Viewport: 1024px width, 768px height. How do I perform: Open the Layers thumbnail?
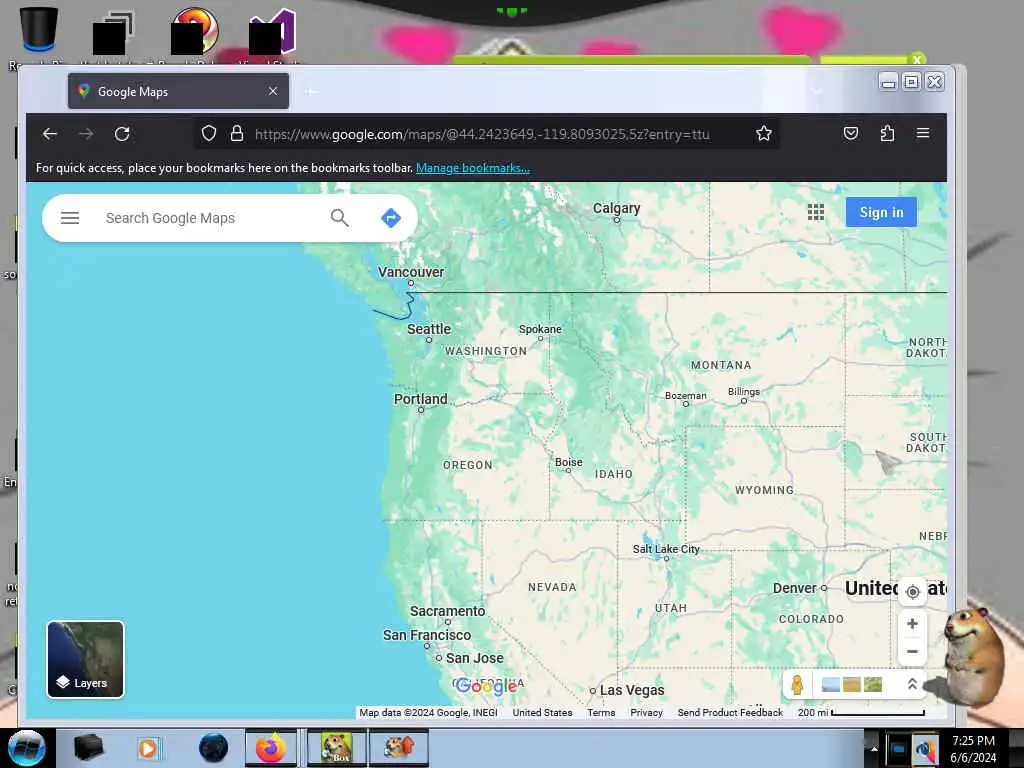[86, 660]
